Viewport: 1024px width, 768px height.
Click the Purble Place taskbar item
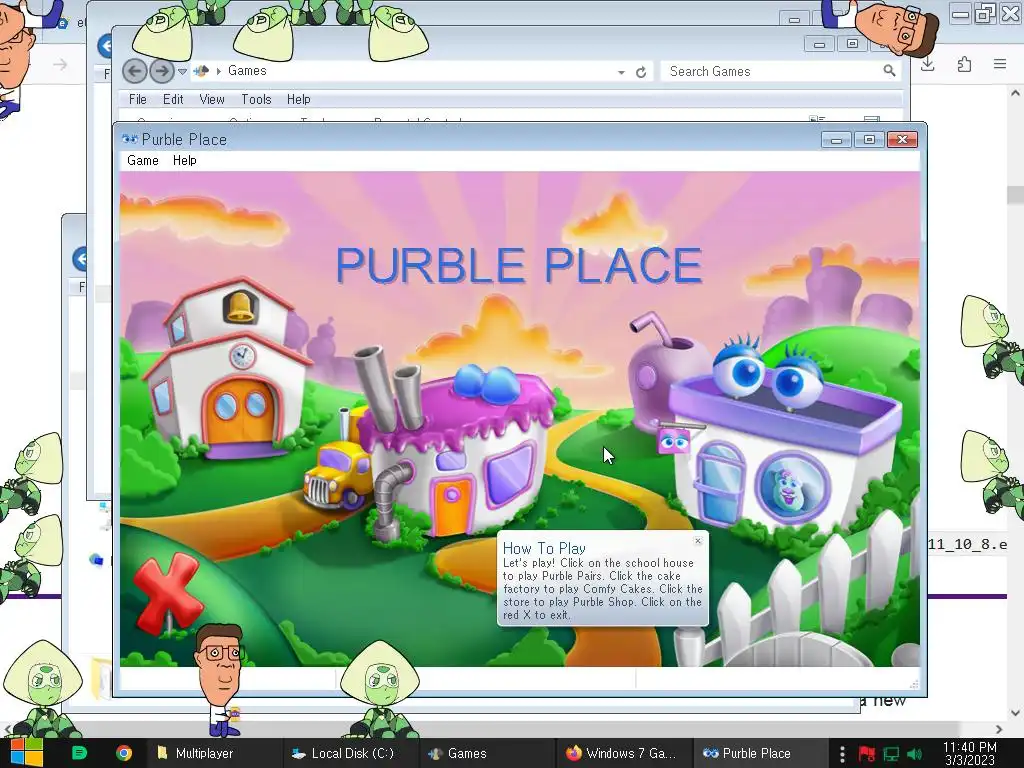tap(759, 753)
